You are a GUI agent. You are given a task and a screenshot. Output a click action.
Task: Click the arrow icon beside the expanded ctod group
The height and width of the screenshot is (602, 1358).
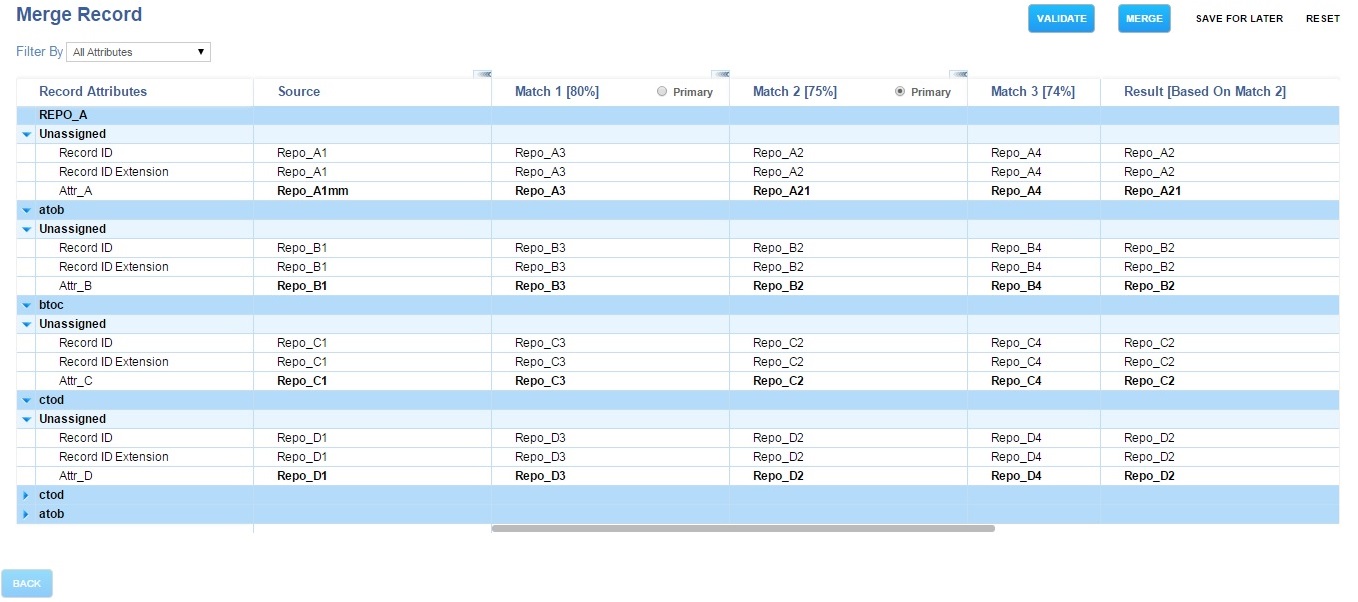click(27, 400)
